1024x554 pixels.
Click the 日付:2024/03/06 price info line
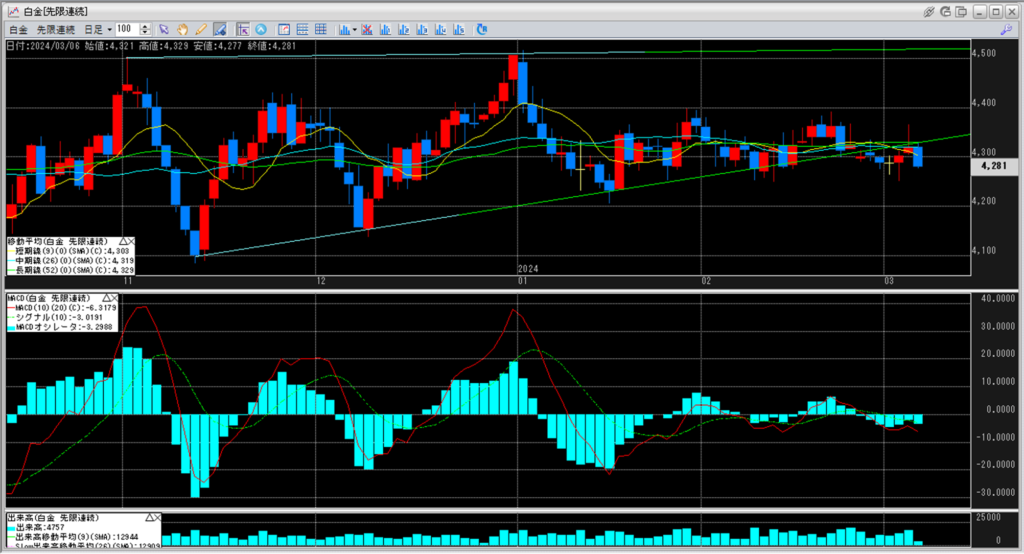click(152, 46)
